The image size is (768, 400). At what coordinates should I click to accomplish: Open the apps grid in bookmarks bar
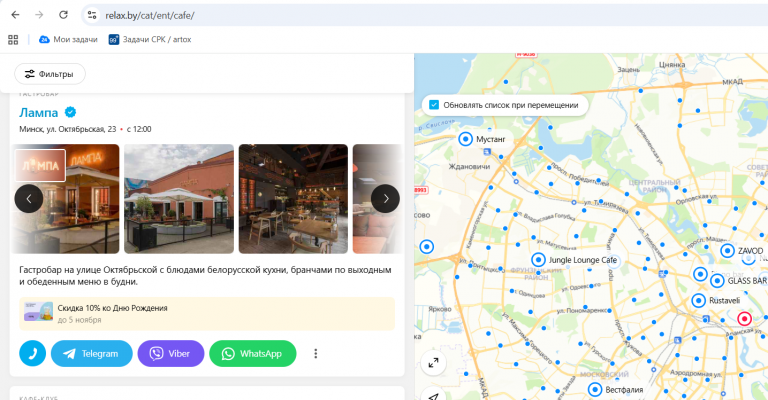(13, 40)
